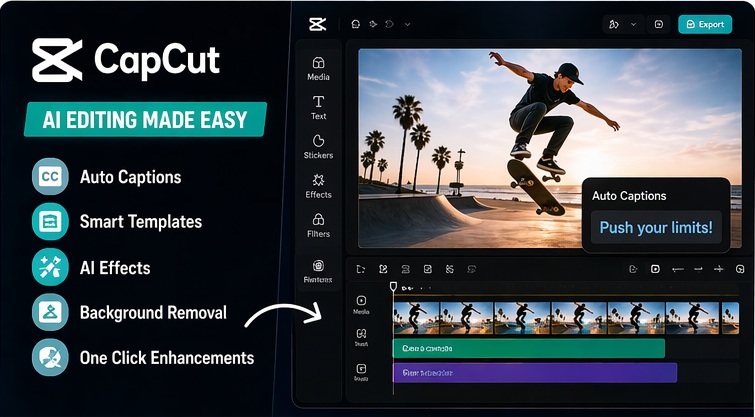Open the dropdown arrow left of Export

coord(633,24)
